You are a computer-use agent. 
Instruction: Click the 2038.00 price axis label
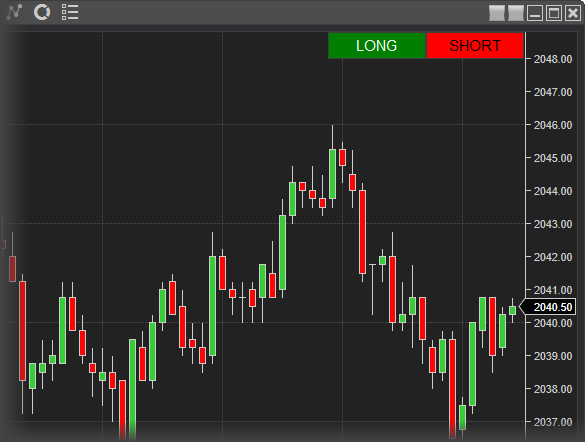click(x=553, y=389)
